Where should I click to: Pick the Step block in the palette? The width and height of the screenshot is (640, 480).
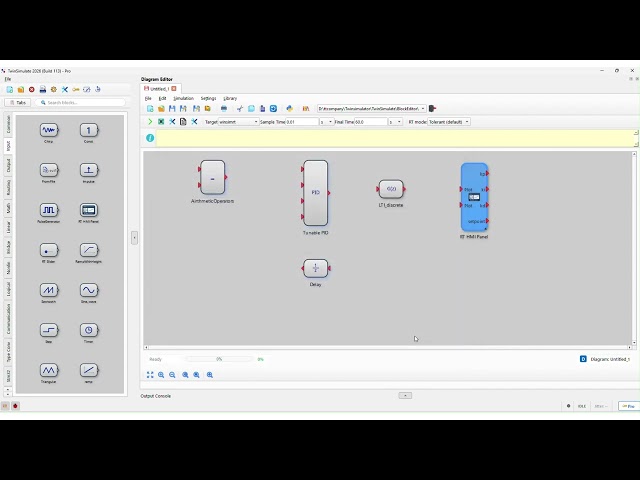point(49,330)
